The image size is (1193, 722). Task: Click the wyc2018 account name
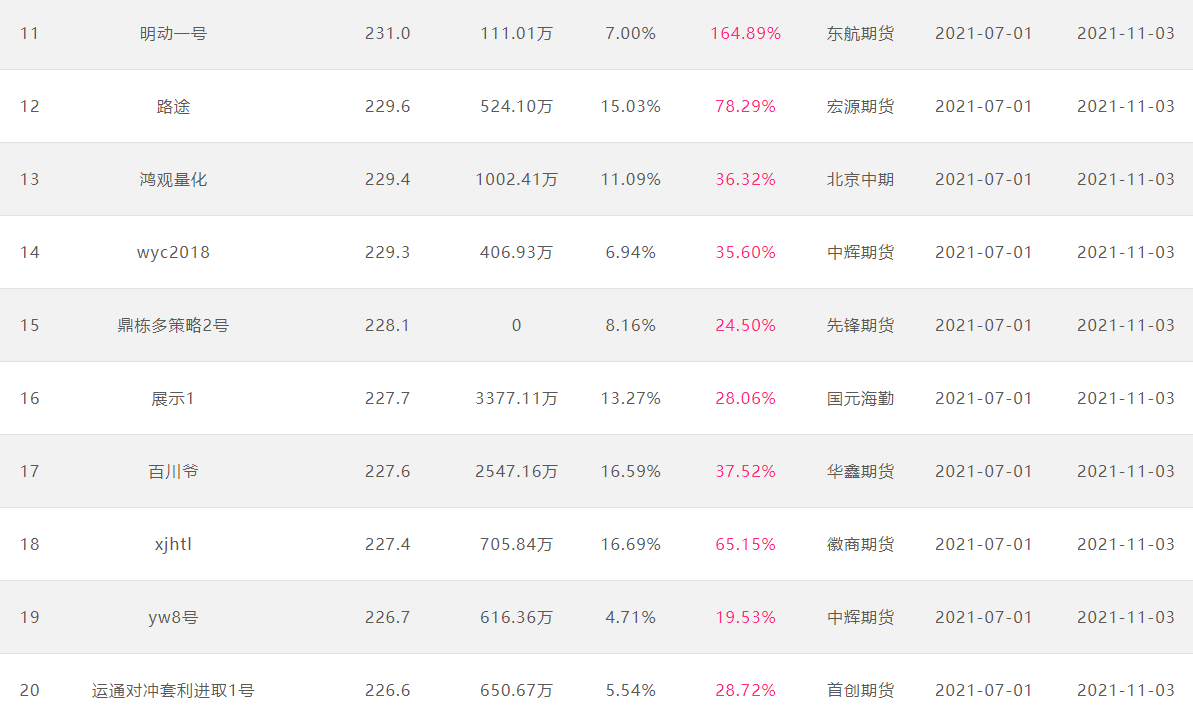173,253
